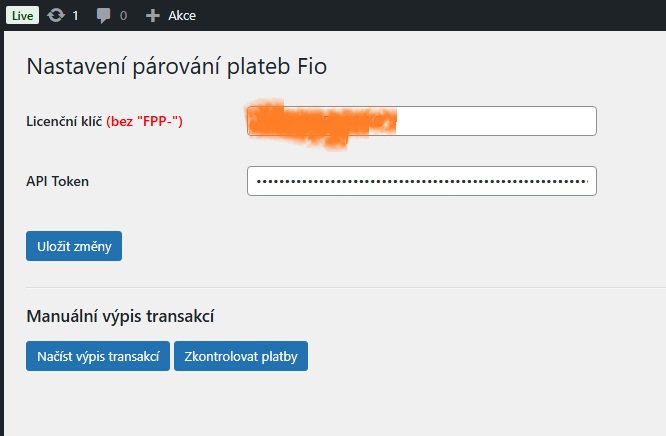
Task: Open updates via the circular arrows icon
Action: (x=56, y=15)
